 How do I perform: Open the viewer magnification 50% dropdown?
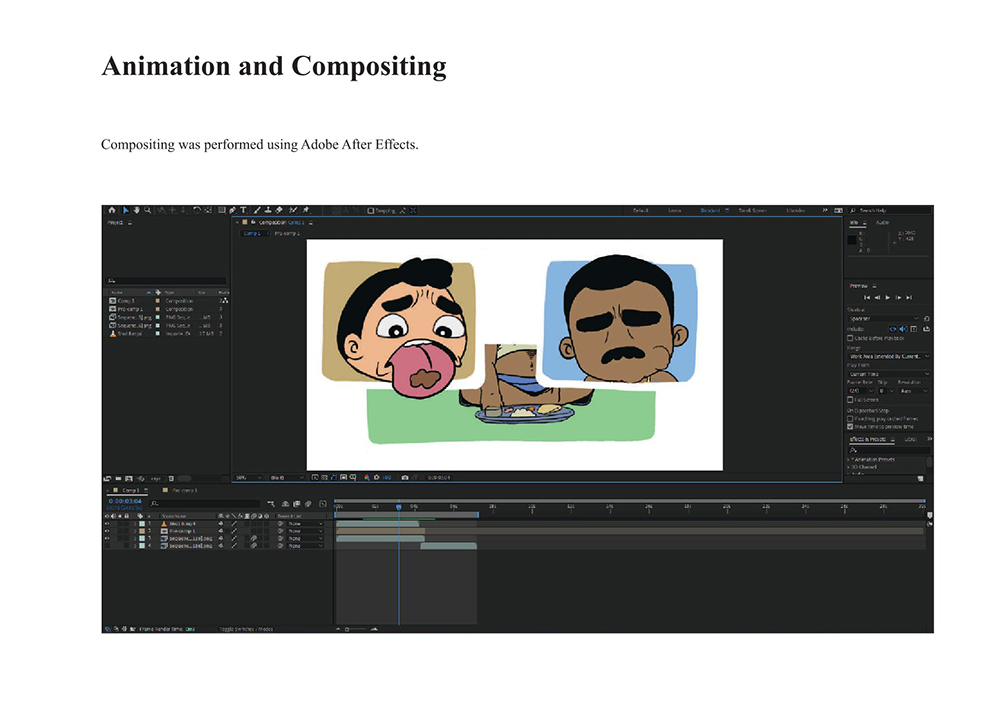pos(249,477)
